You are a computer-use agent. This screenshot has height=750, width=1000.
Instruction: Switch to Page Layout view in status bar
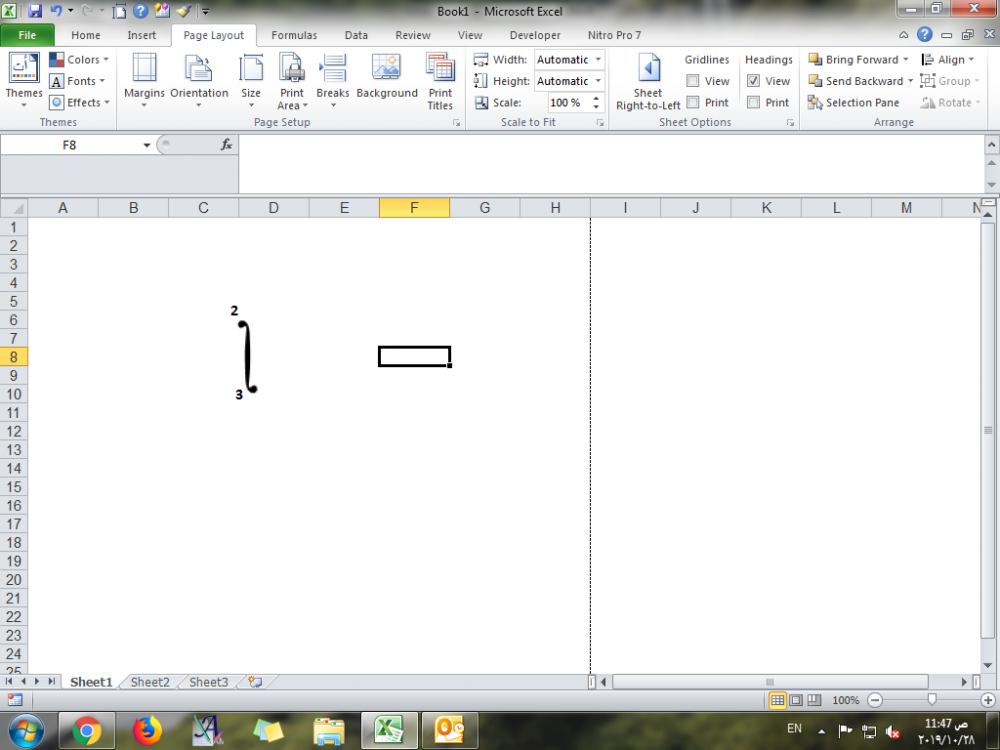796,700
